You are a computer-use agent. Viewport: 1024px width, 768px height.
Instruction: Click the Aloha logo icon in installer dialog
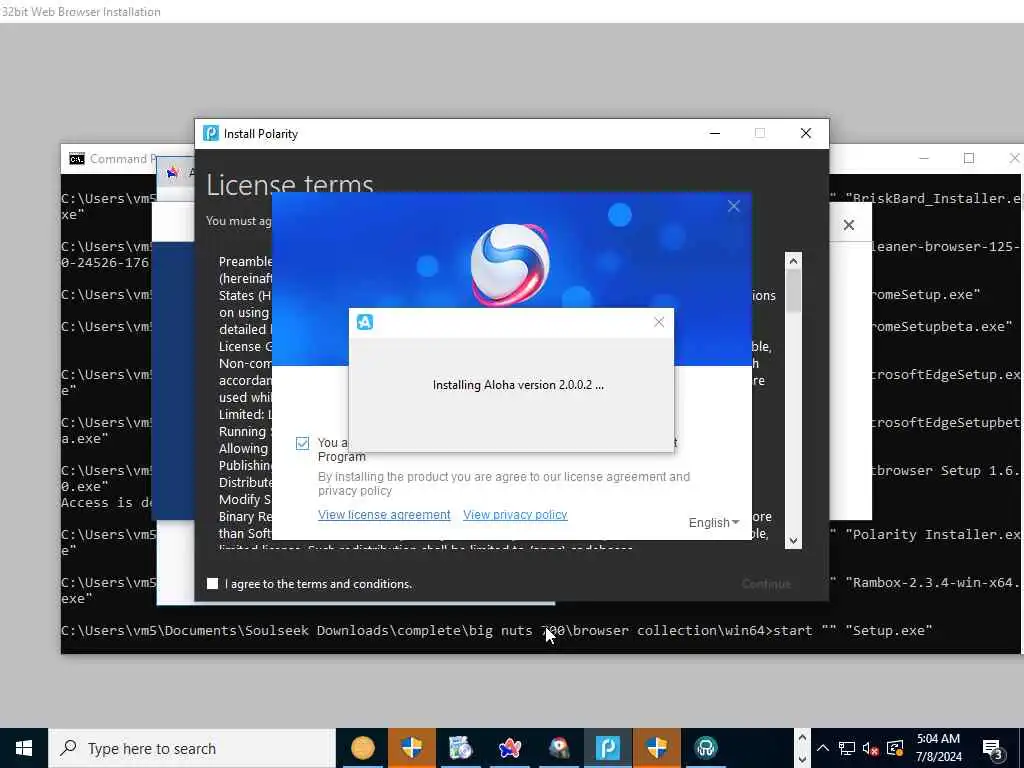tap(365, 322)
